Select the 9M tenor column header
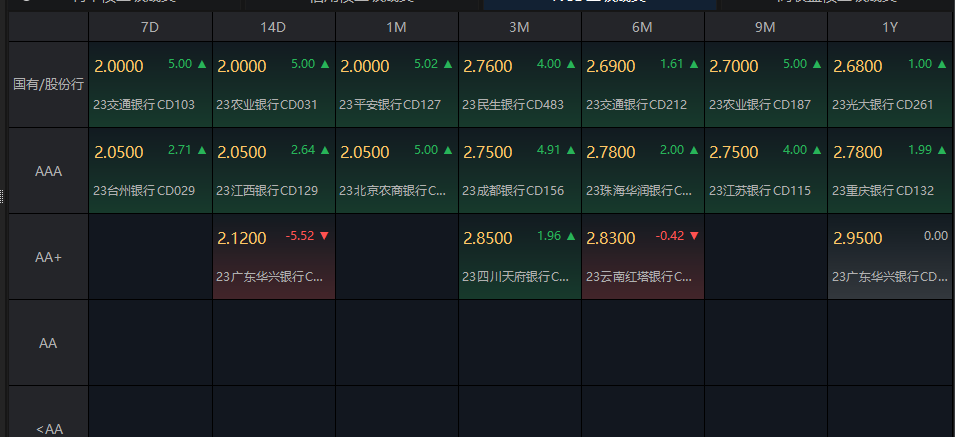Image resolution: width=955 pixels, height=437 pixels. coord(766,27)
